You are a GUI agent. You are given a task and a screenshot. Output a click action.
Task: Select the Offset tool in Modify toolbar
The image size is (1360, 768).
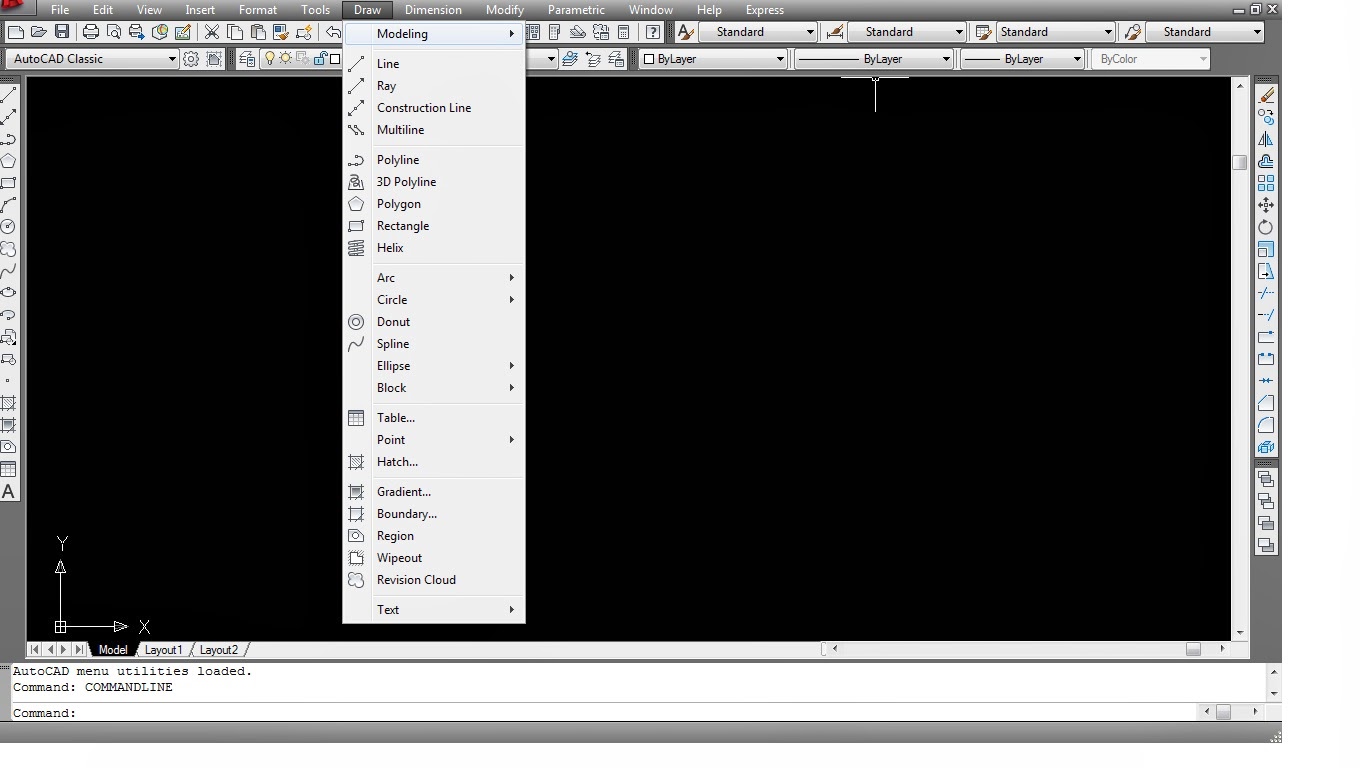[1266, 161]
